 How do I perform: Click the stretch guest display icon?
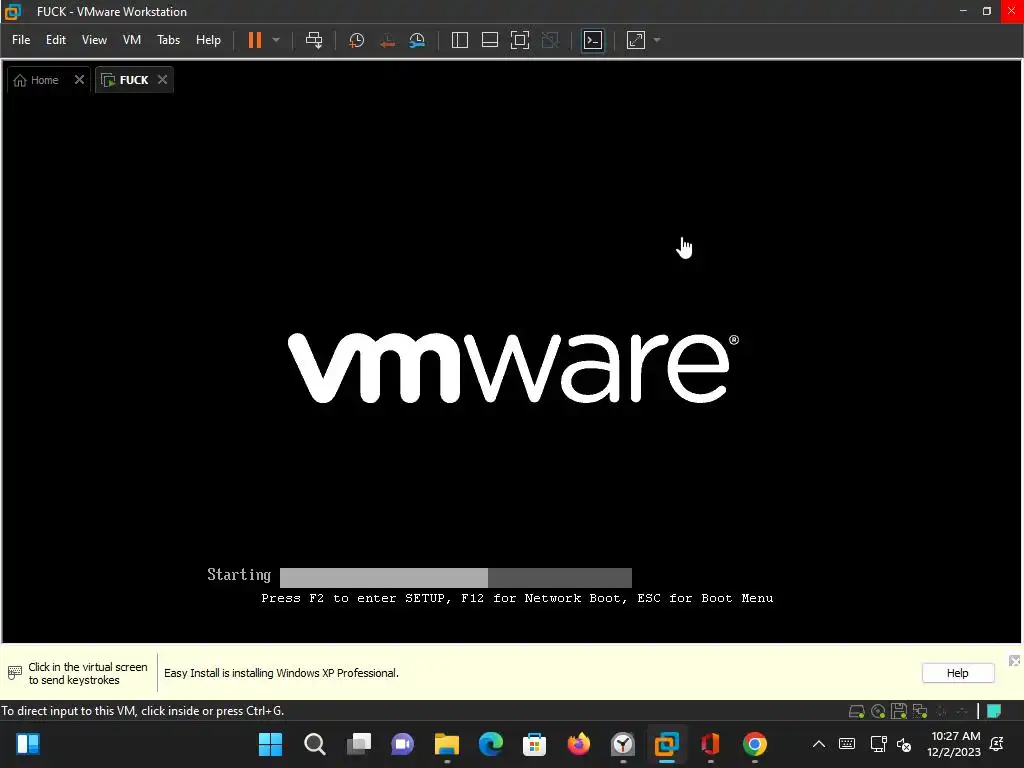(x=636, y=40)
